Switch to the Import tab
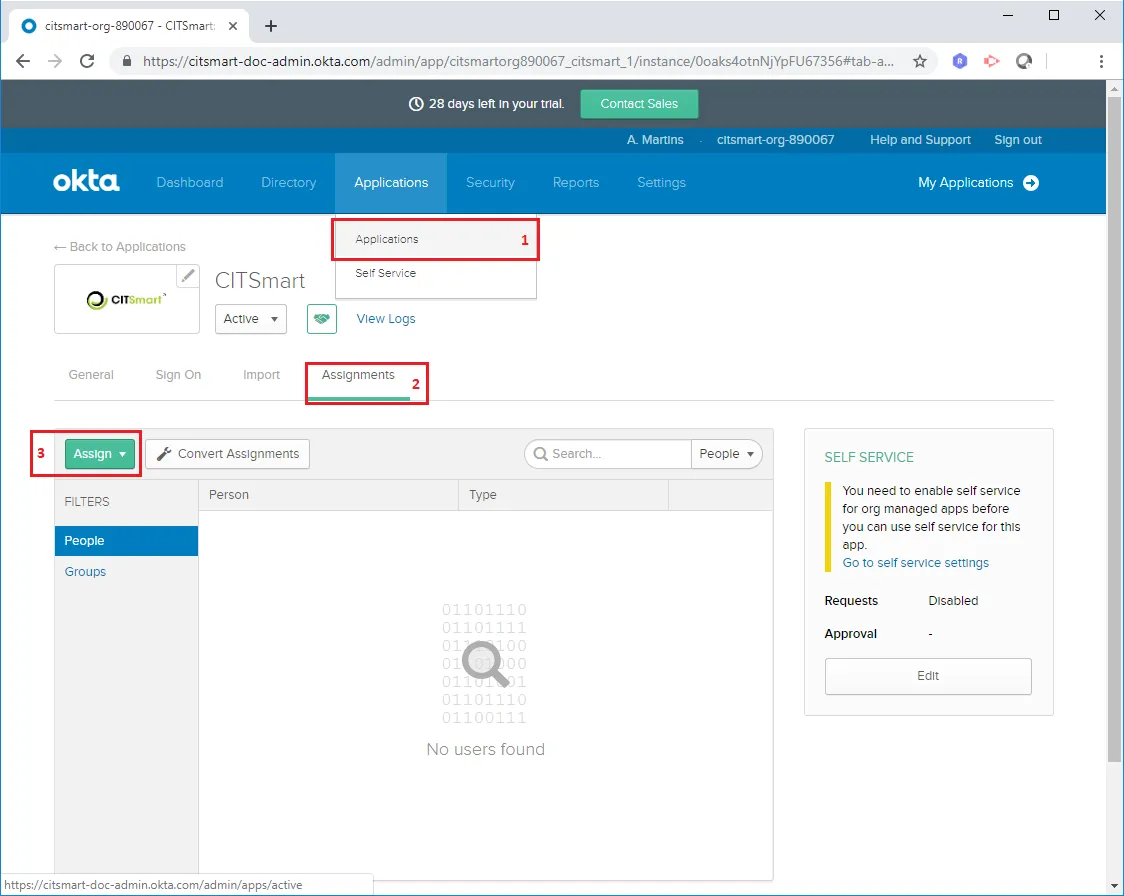The width and height of the screenshot is (1124, 896). coord(261,375)
